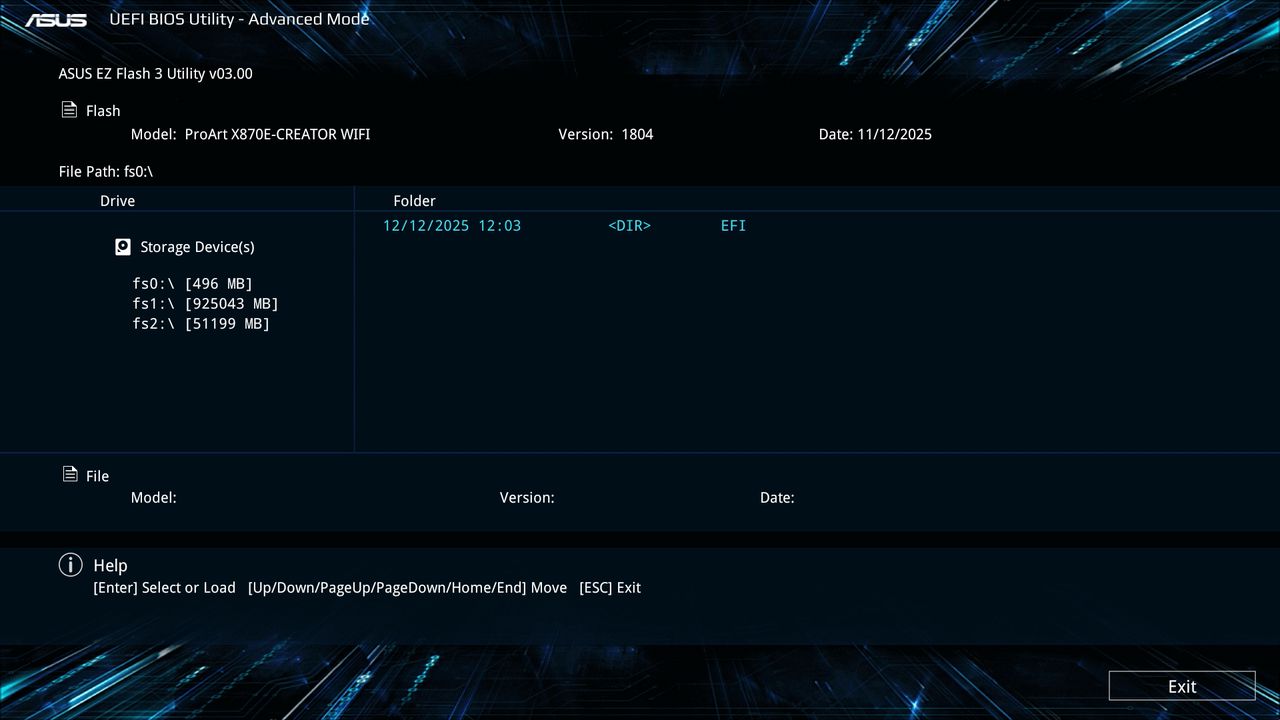This screenshot has height=720, width=1280.
Task: Click the UEFI BIOS Utility title text
Action: (240, 18)
